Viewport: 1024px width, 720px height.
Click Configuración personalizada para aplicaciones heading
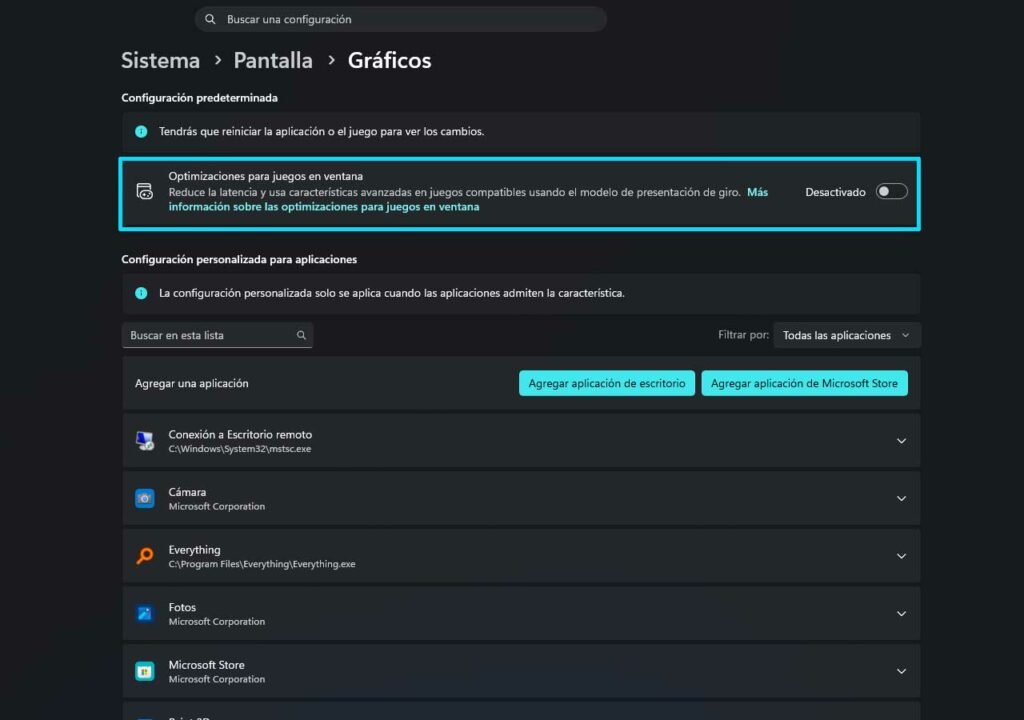(239, 259)
